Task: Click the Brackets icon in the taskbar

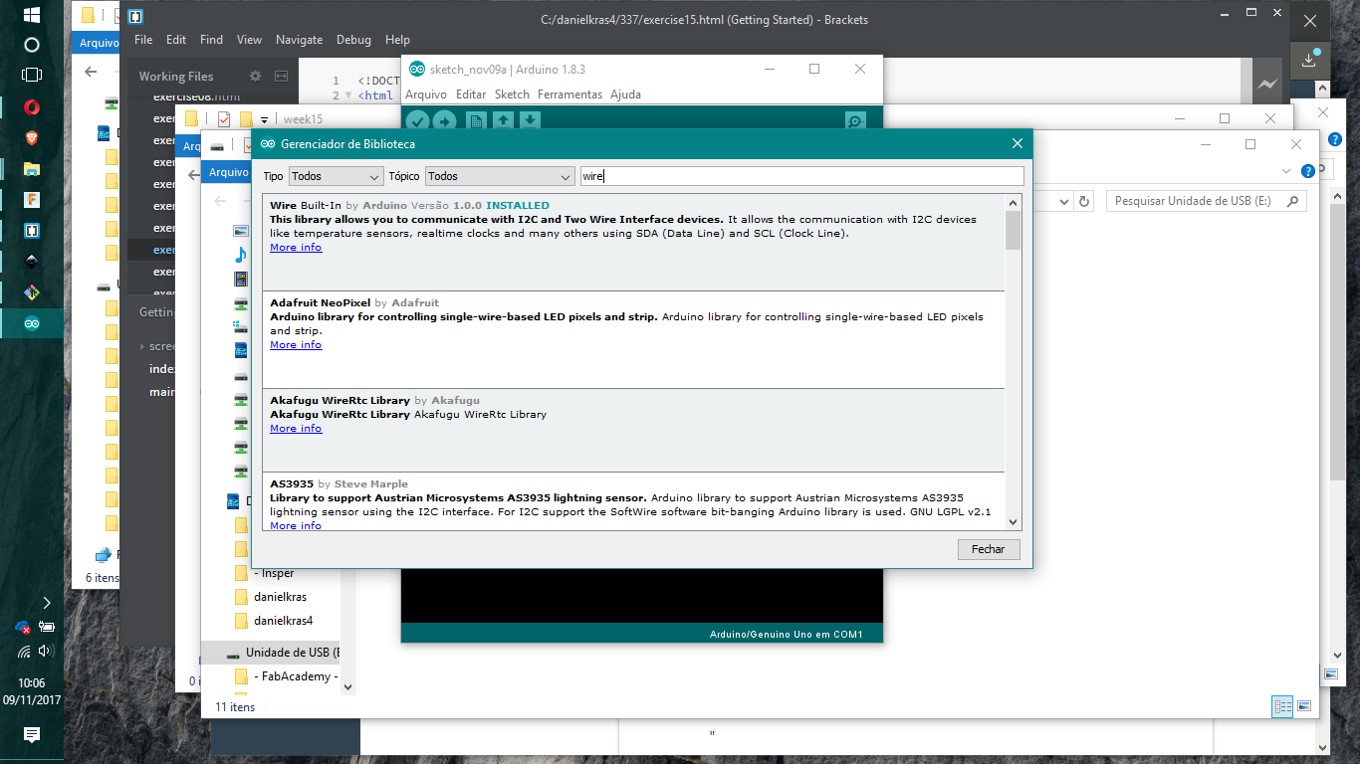Action: [32, 231]
